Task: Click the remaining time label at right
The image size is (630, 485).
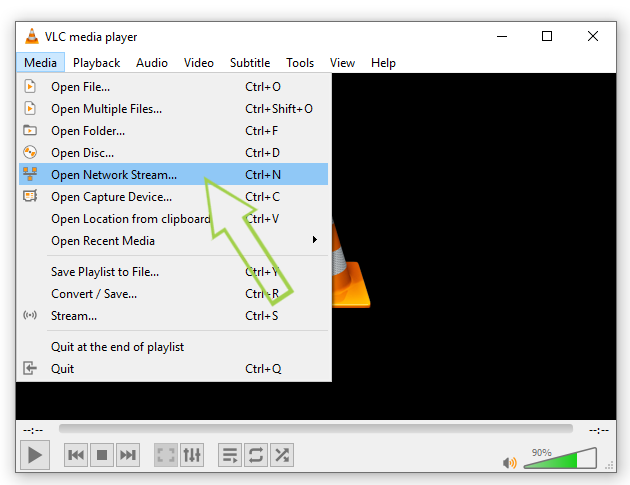Action: coord(599,430)
